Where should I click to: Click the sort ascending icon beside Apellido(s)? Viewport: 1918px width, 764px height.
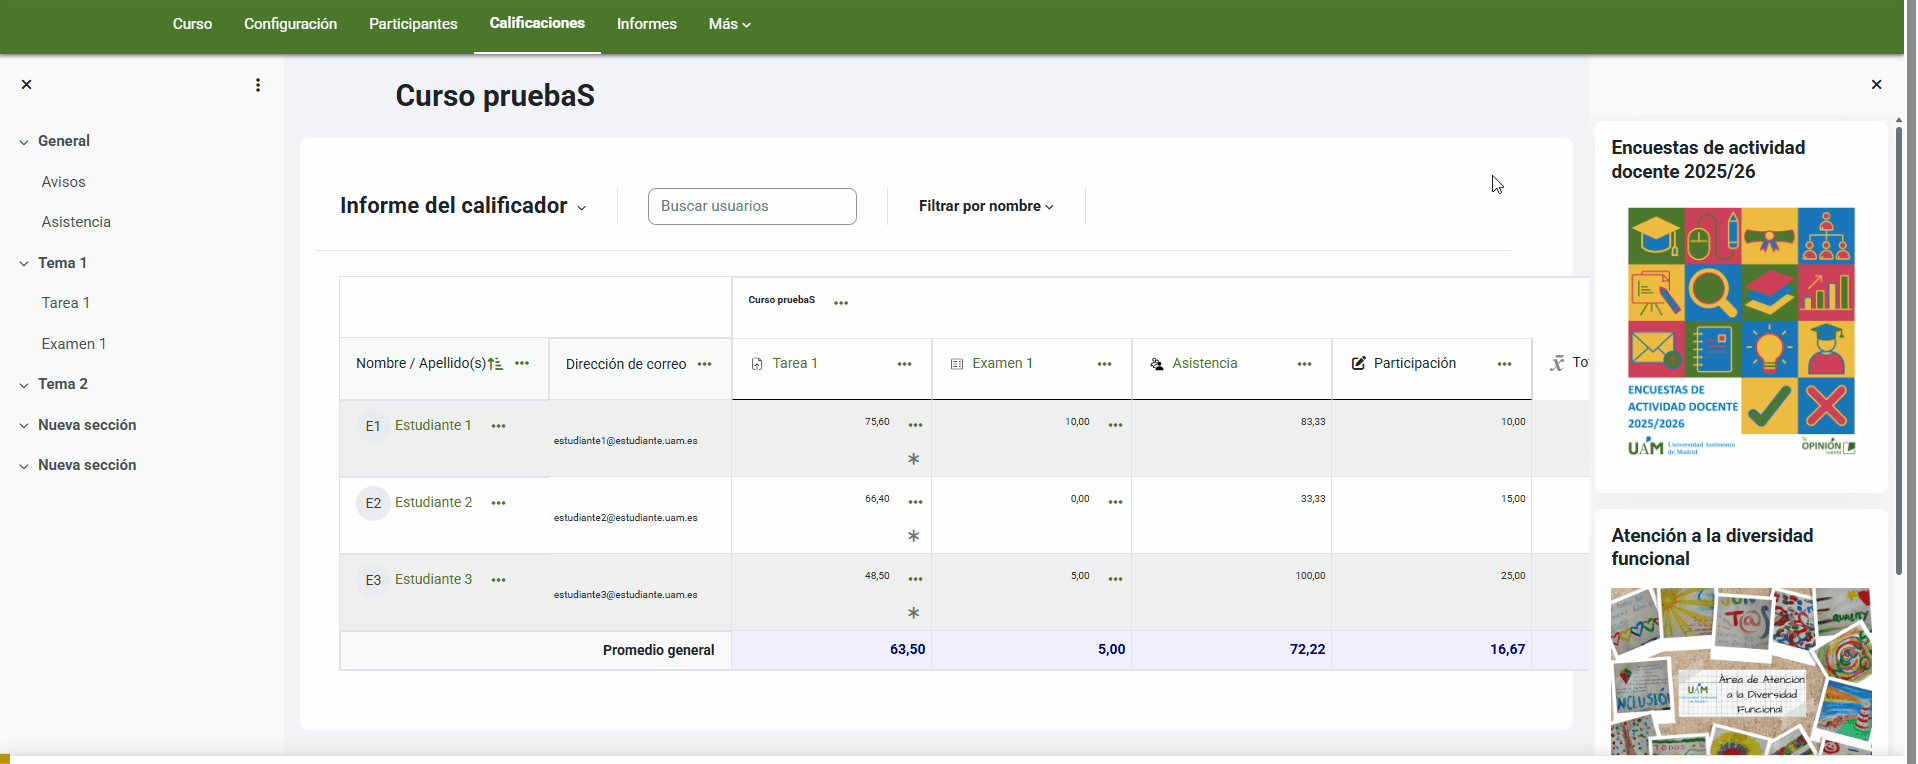(495, 364)
